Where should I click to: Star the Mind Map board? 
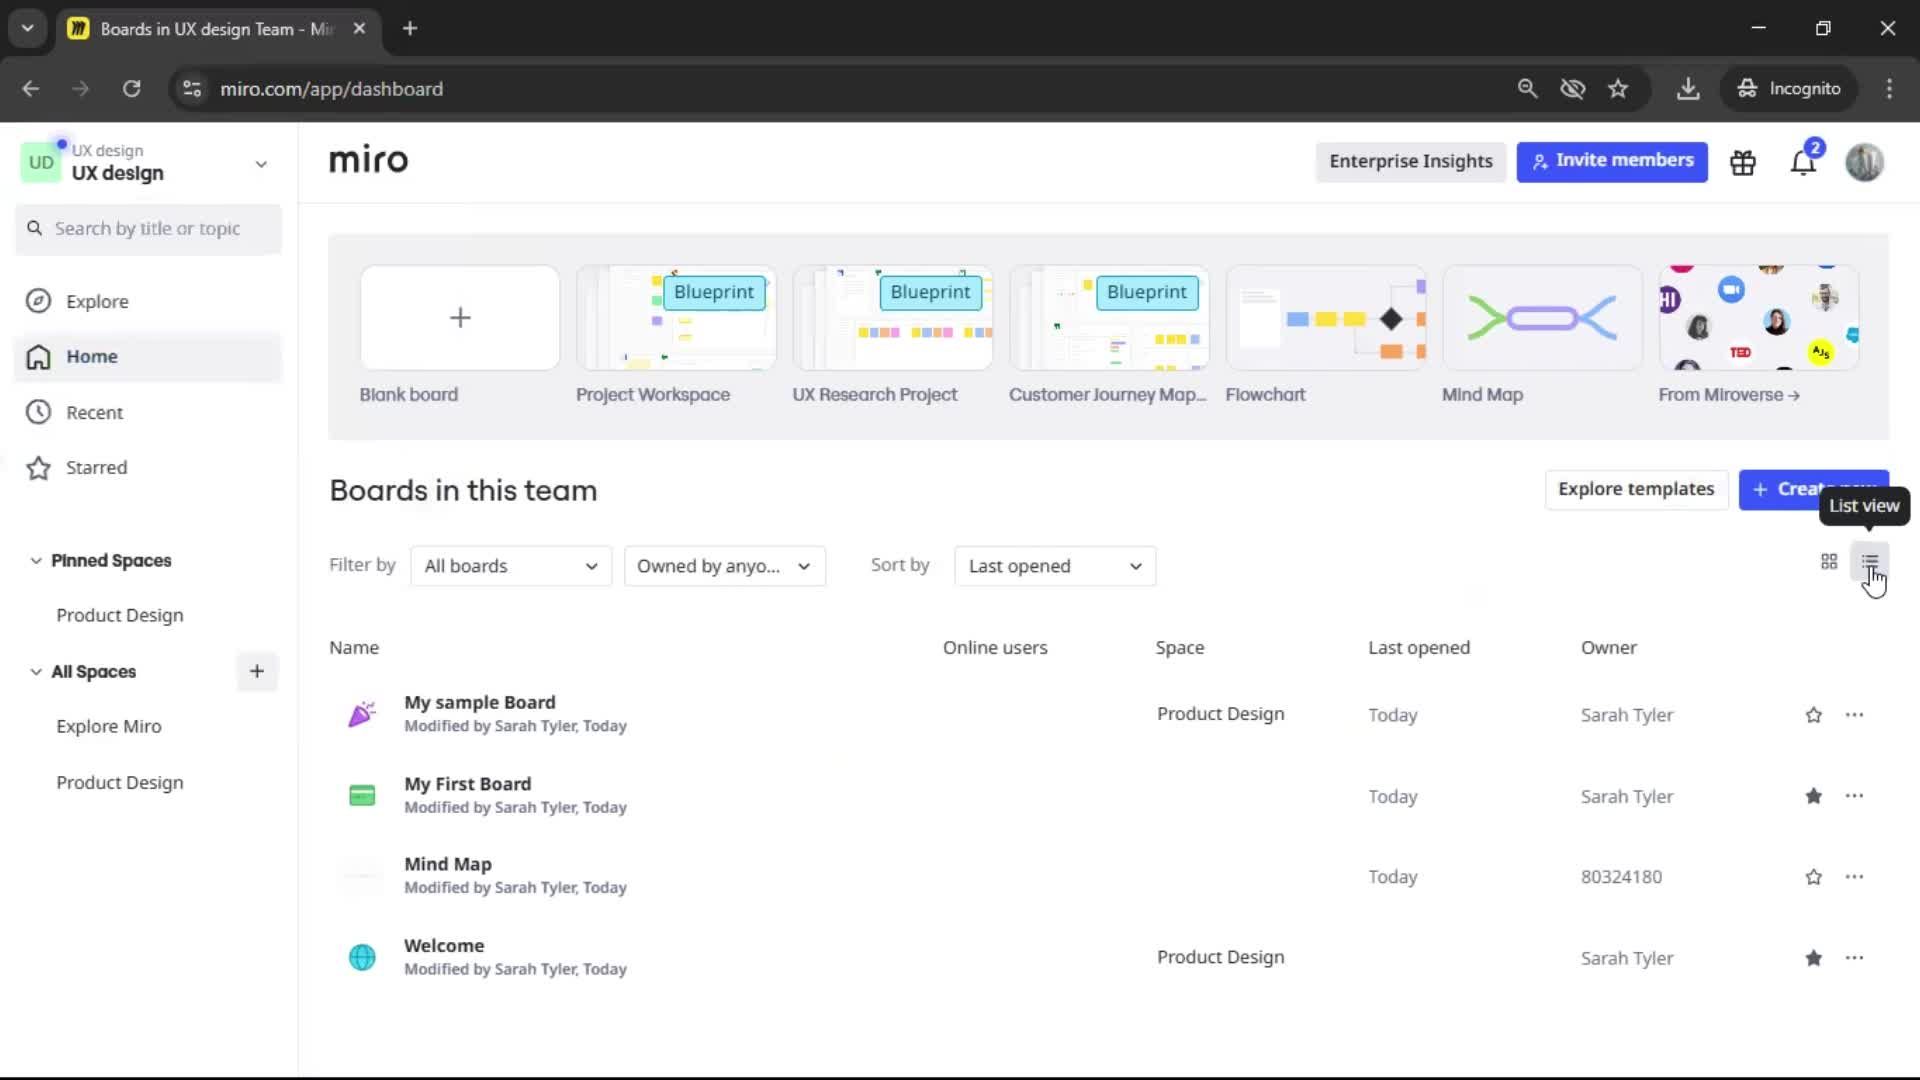click(1813, 877)
